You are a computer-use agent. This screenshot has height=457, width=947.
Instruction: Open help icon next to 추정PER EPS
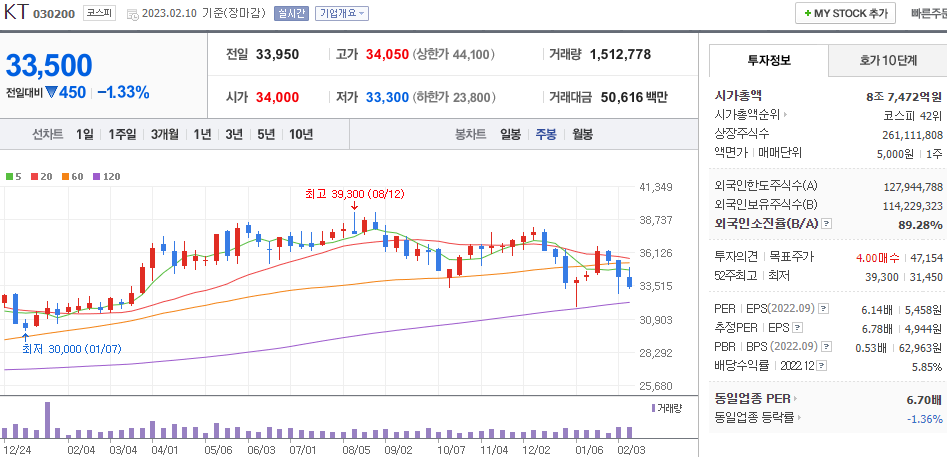(x=797, y=328)
